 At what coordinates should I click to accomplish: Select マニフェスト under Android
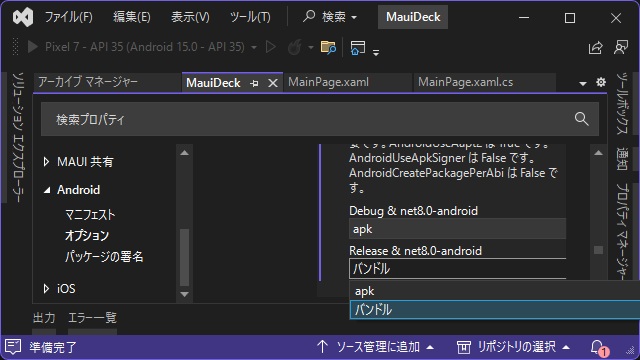coord(90,215)
